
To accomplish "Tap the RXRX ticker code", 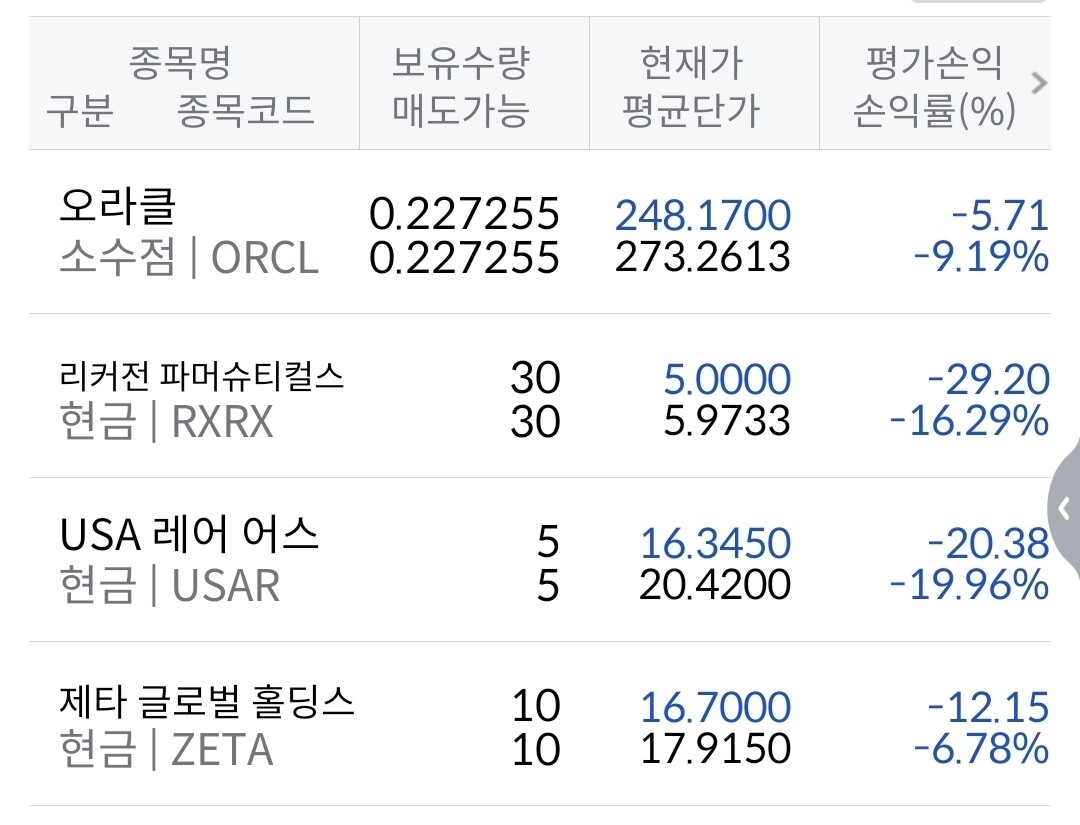I will click(222, 422).
